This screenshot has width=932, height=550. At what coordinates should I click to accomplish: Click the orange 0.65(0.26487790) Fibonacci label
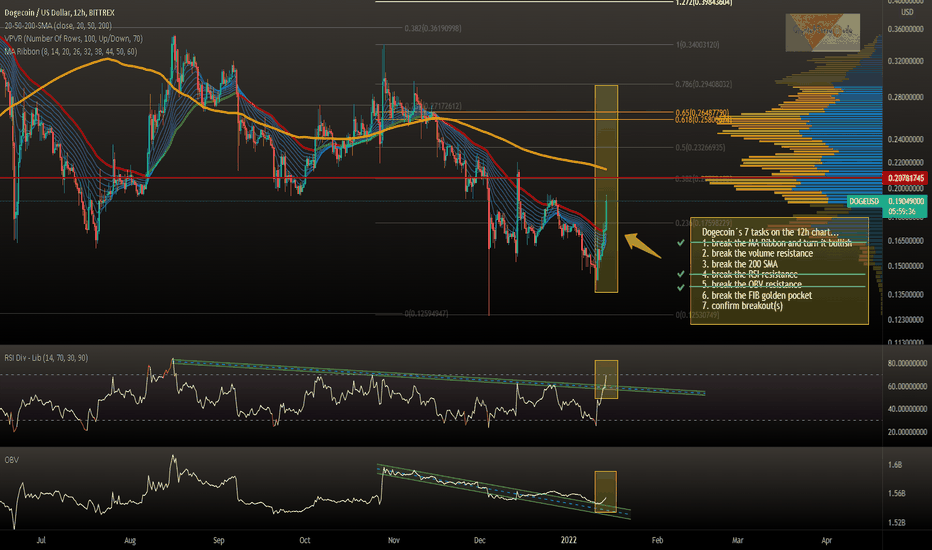pyautogui.click(x=702, y=112)
